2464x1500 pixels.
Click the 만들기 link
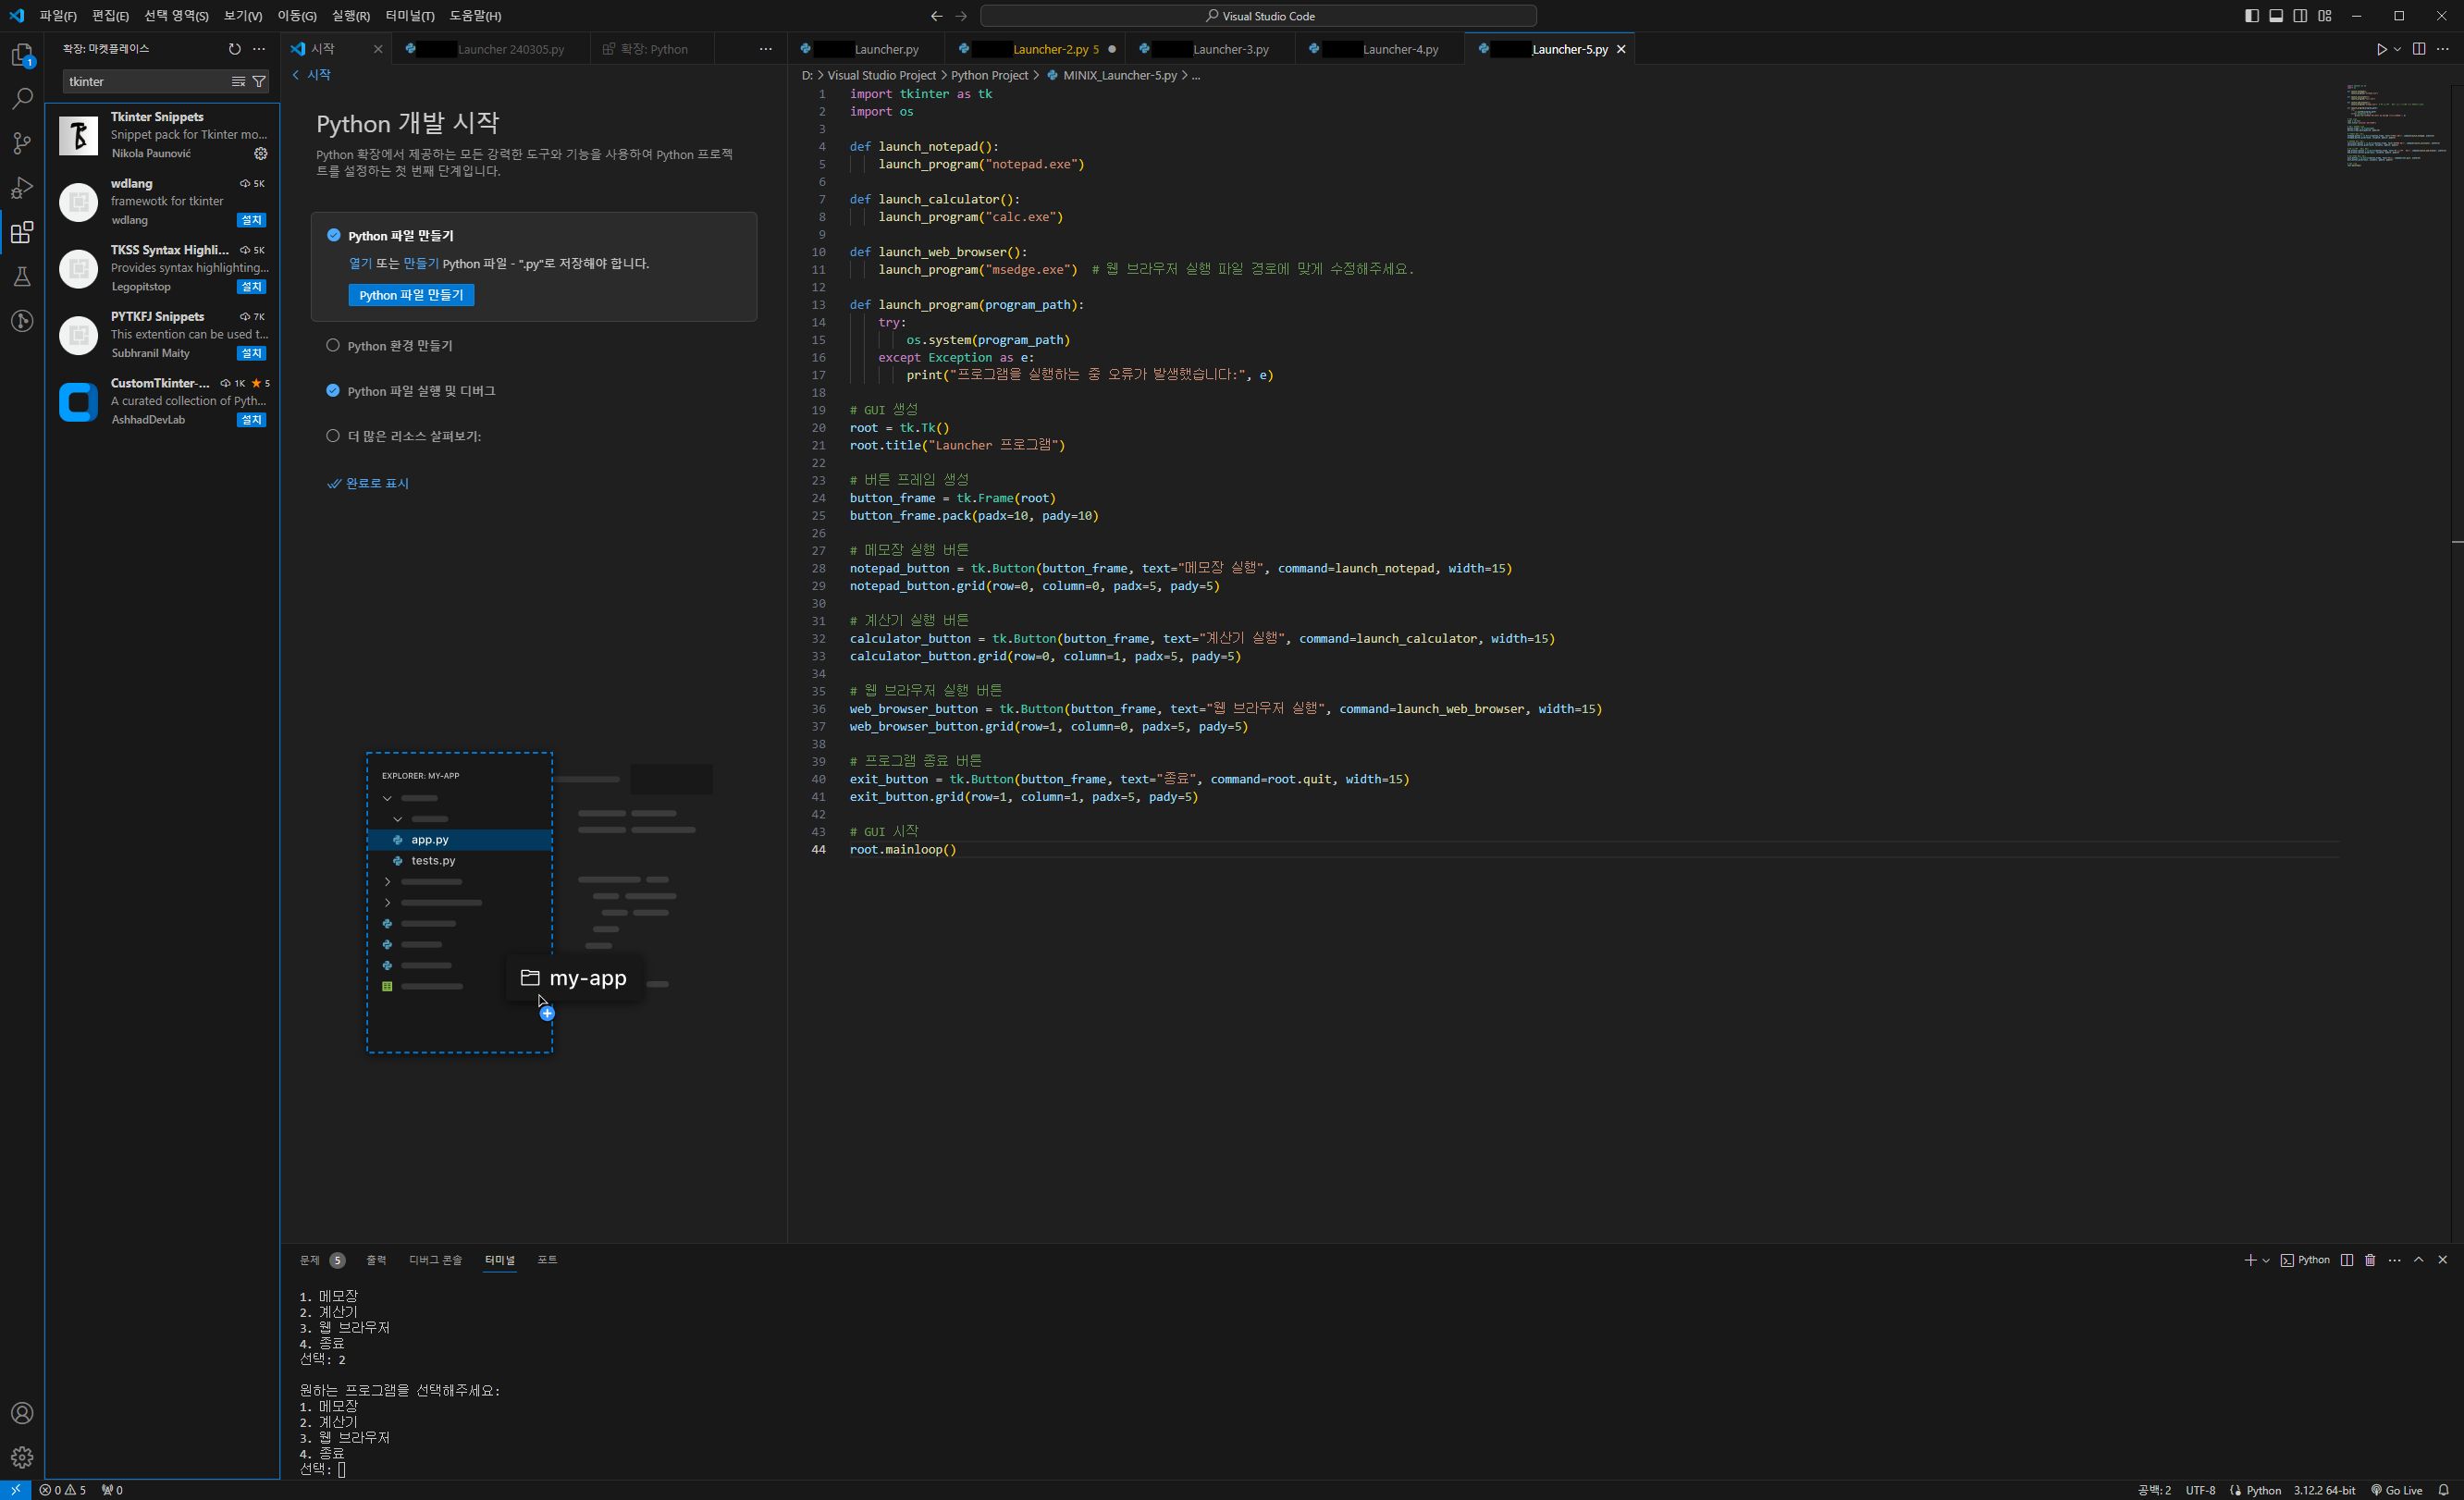coord(421,264)
